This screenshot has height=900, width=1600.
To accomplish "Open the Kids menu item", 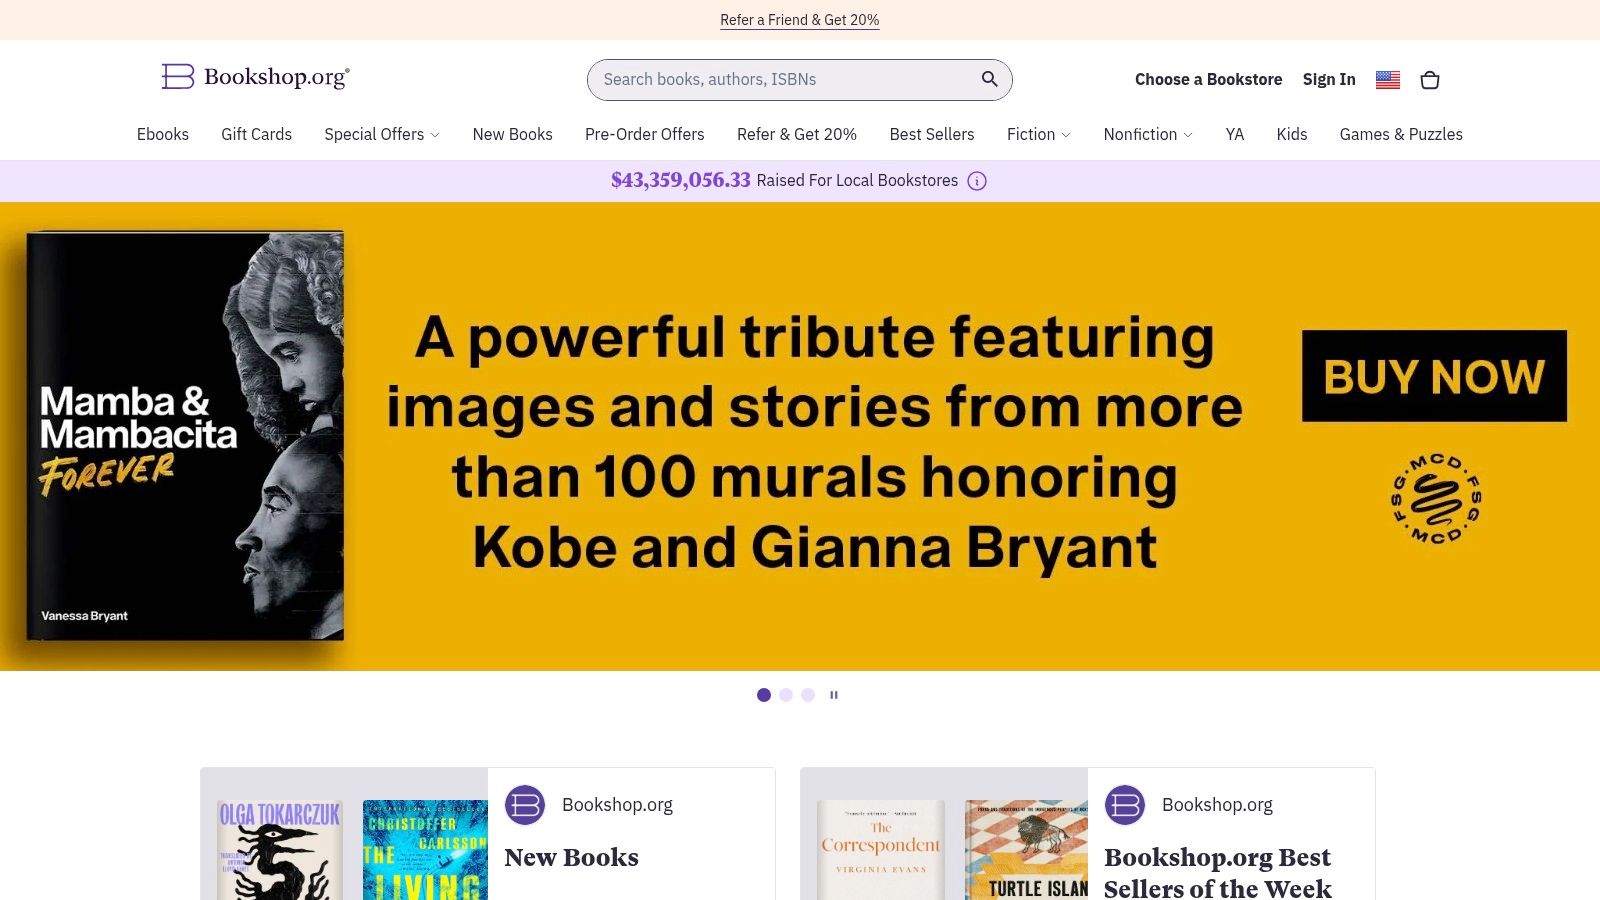I will click(x=1291, y=134).
